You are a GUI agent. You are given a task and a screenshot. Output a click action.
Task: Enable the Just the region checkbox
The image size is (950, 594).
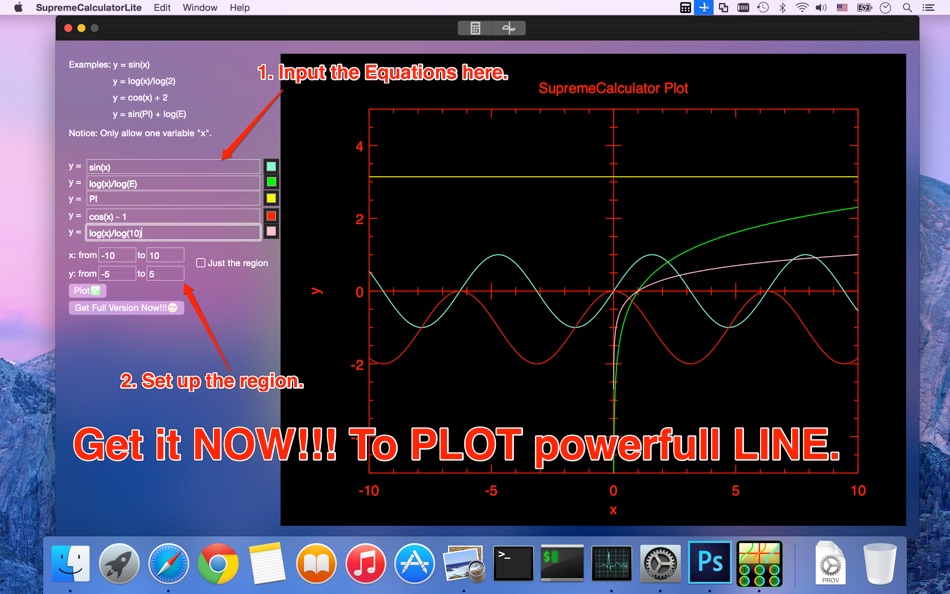[x=201, y=262]
